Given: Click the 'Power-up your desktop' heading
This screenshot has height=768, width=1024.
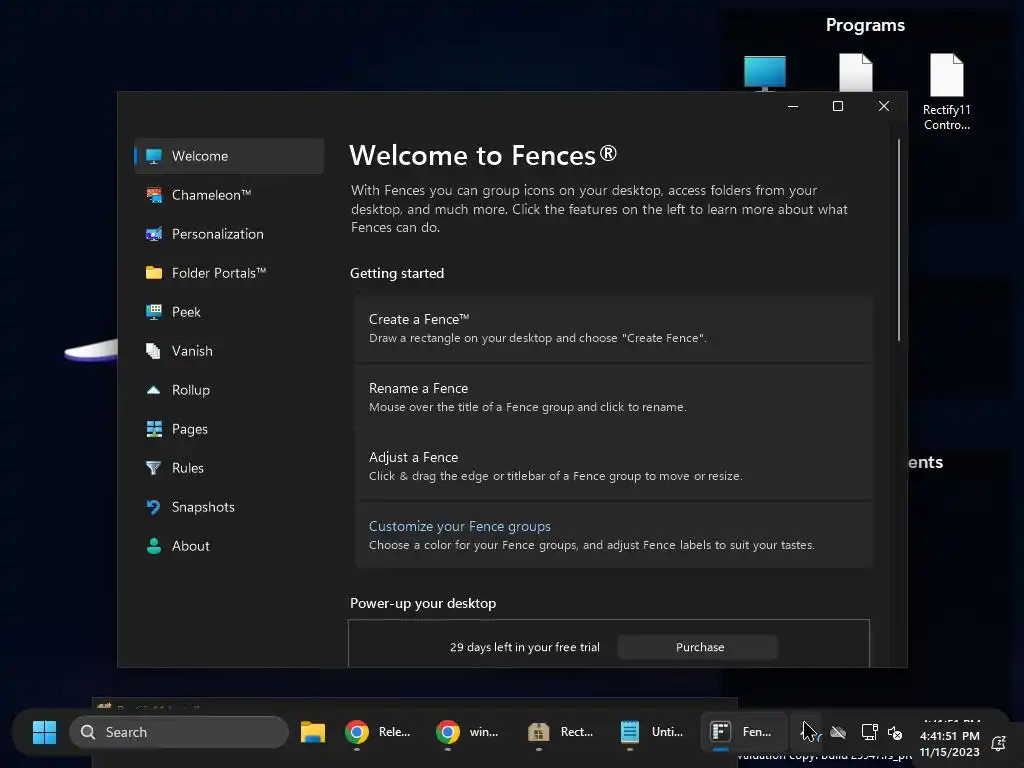Looking at the screenshot, I should pos(423,603).
